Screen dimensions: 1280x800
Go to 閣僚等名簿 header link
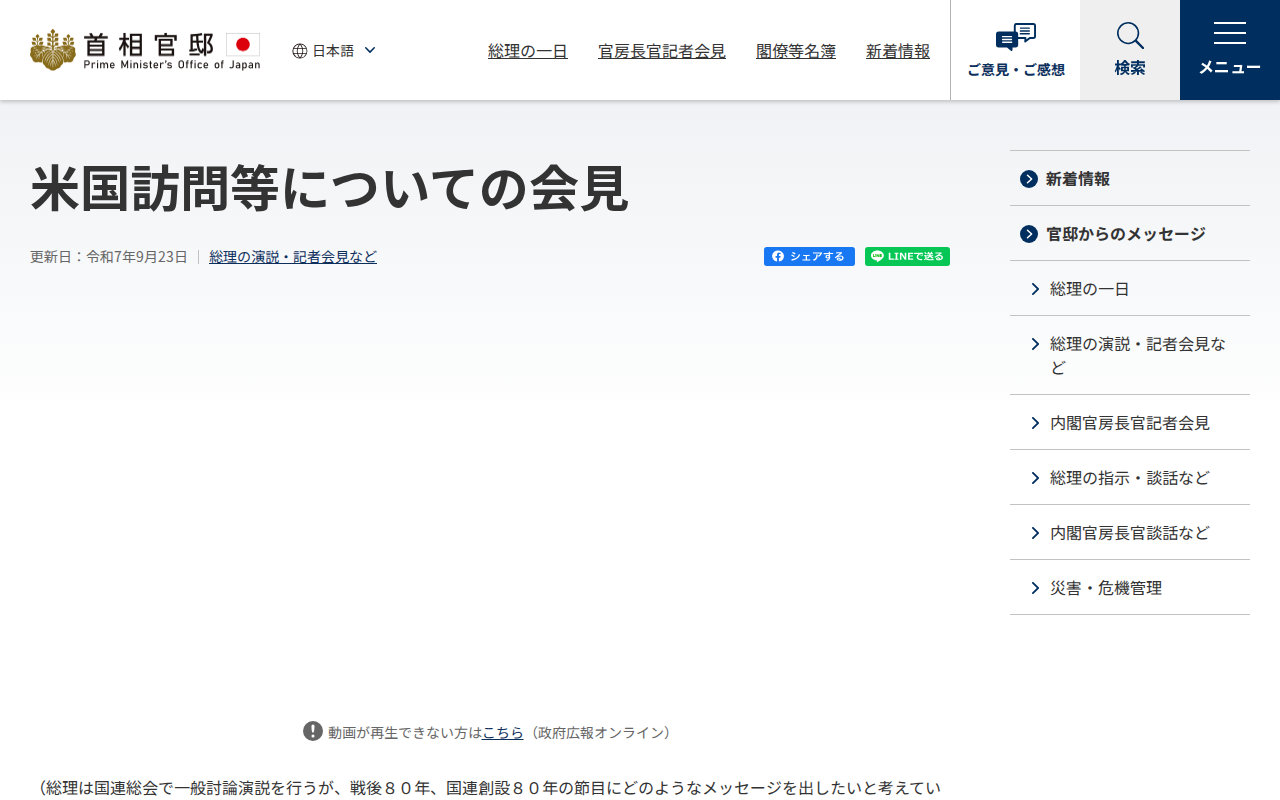[x=796, y=51]
